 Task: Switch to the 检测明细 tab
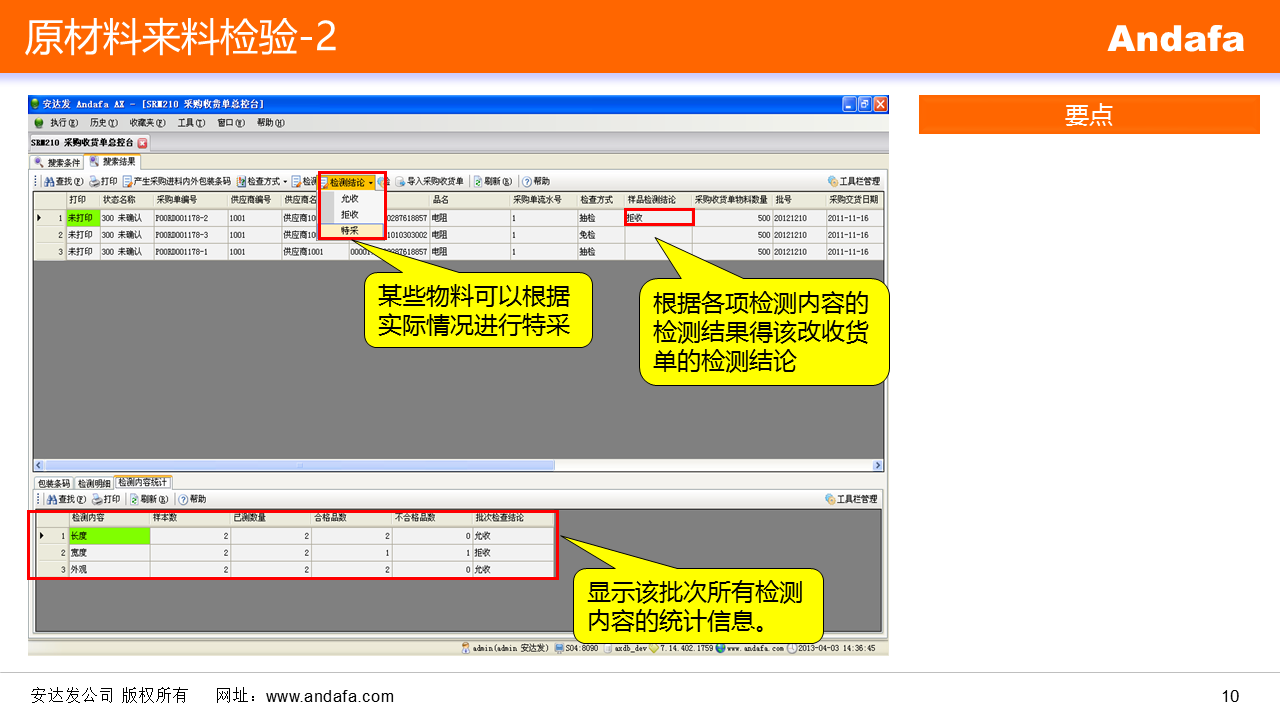click(x=94, y=483)
